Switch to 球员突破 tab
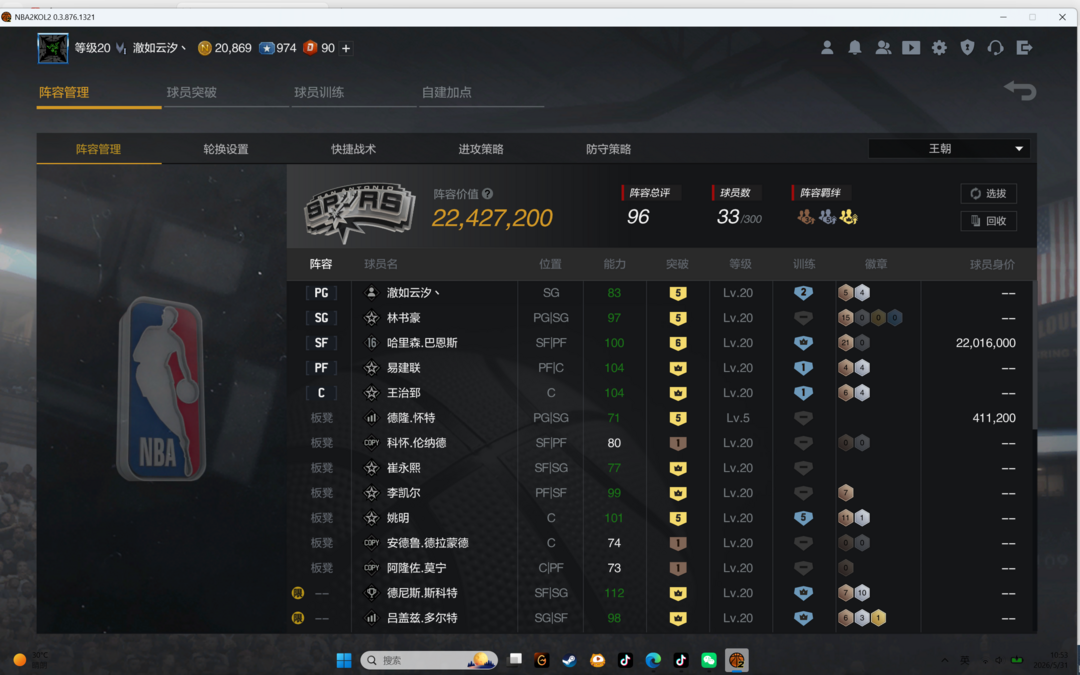The height and width of the screenshot is (675, 1080). (x=191, y=92)
